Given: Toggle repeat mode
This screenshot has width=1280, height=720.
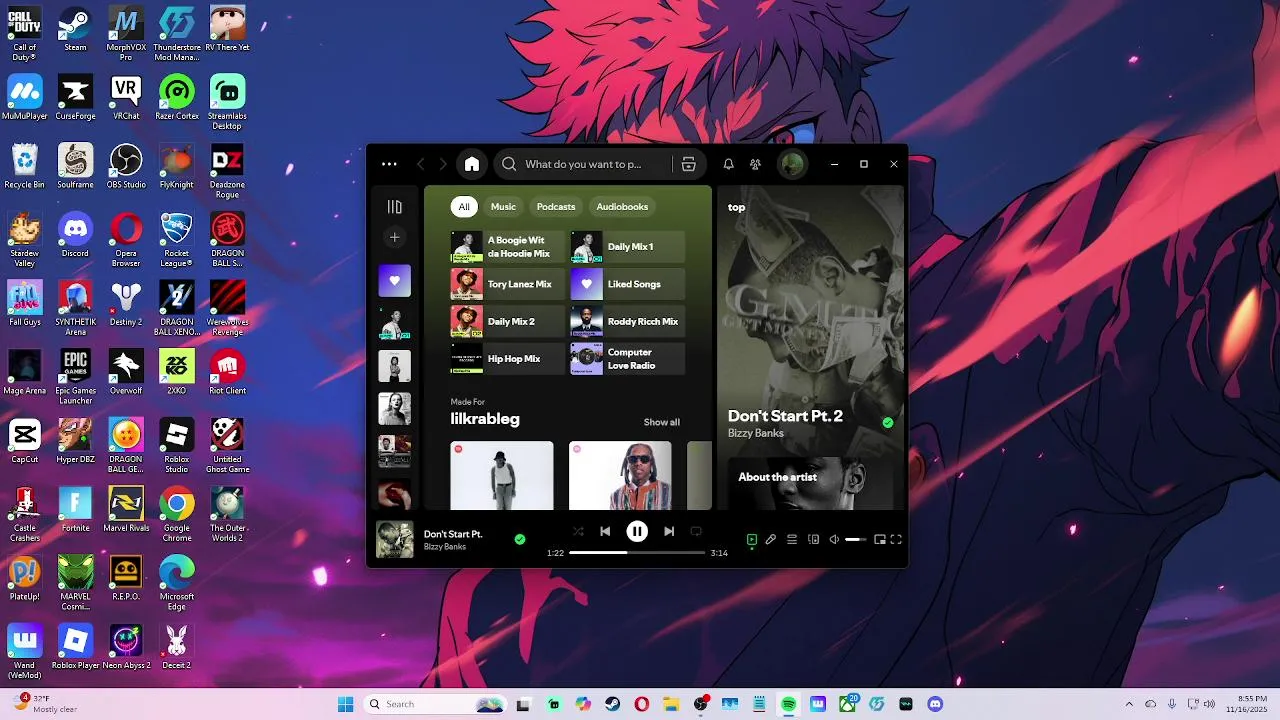Looking at the screenshot, I should [x=696, y=532].
